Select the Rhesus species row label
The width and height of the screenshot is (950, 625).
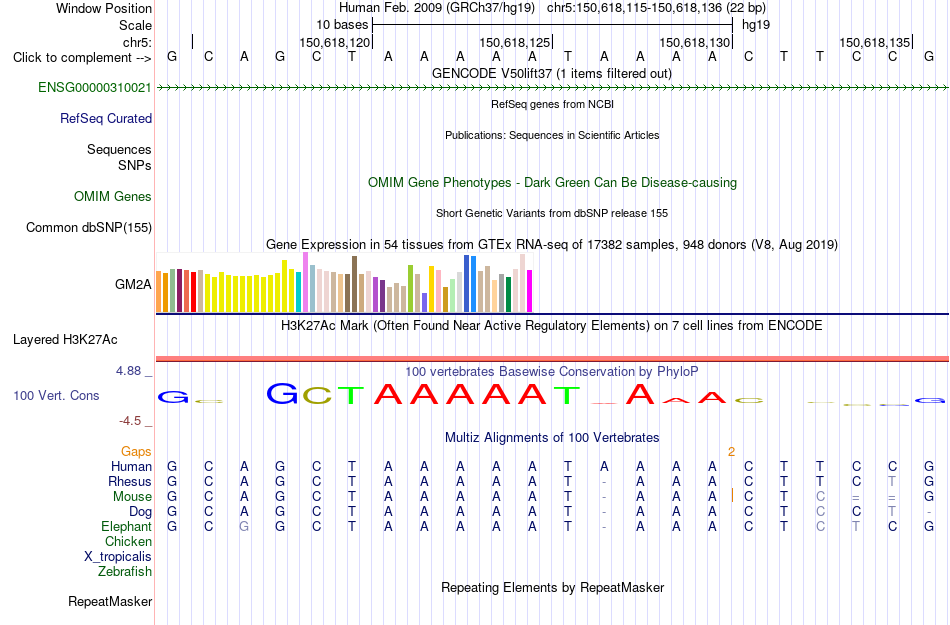pyautogui.click(x=130, y=482)
